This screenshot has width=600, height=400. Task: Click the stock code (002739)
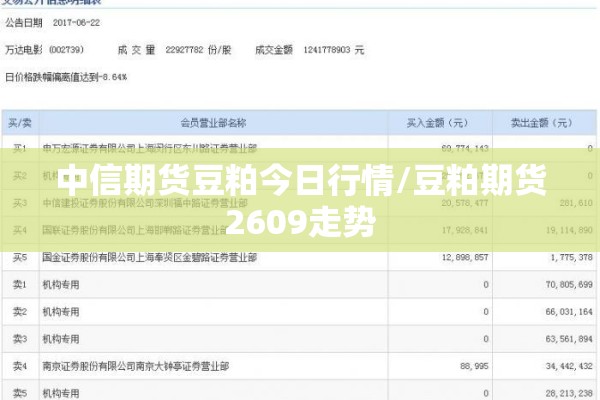(67, 50)
